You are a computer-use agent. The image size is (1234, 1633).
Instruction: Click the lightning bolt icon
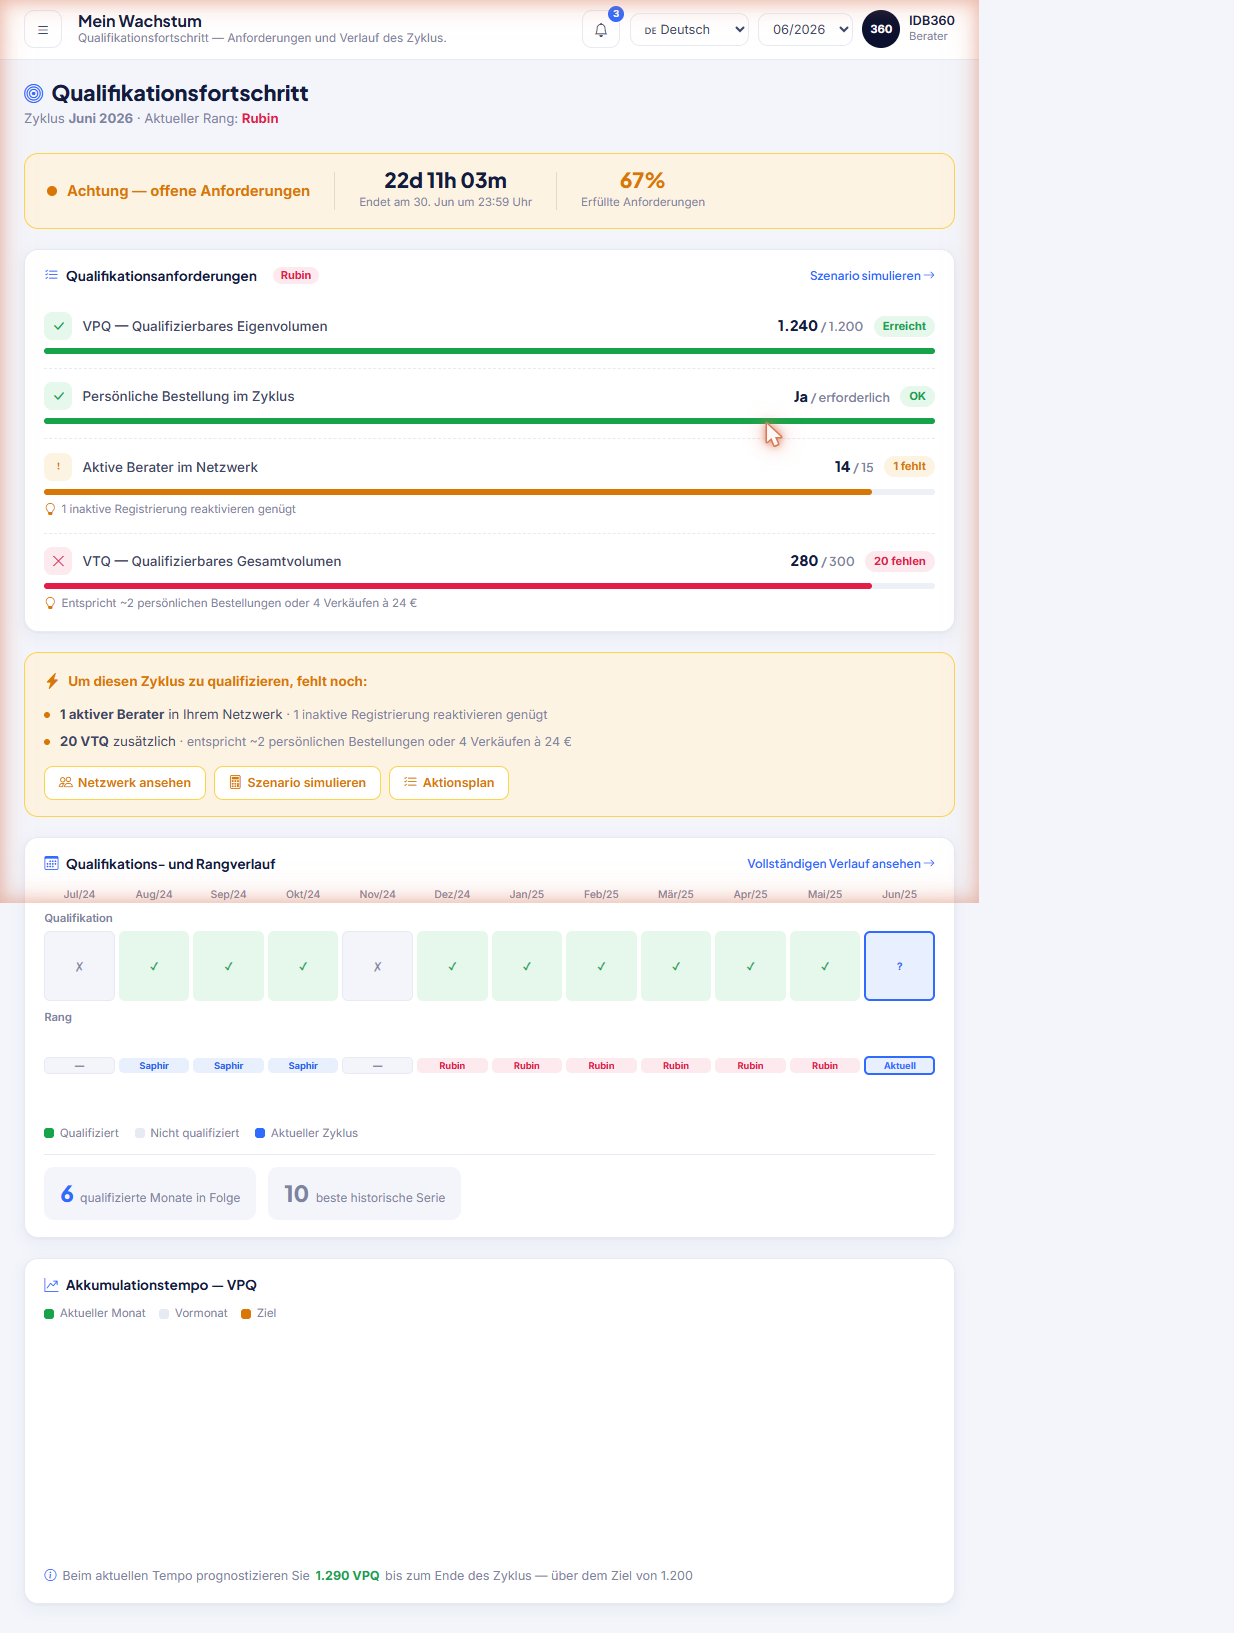coord(52,681)
